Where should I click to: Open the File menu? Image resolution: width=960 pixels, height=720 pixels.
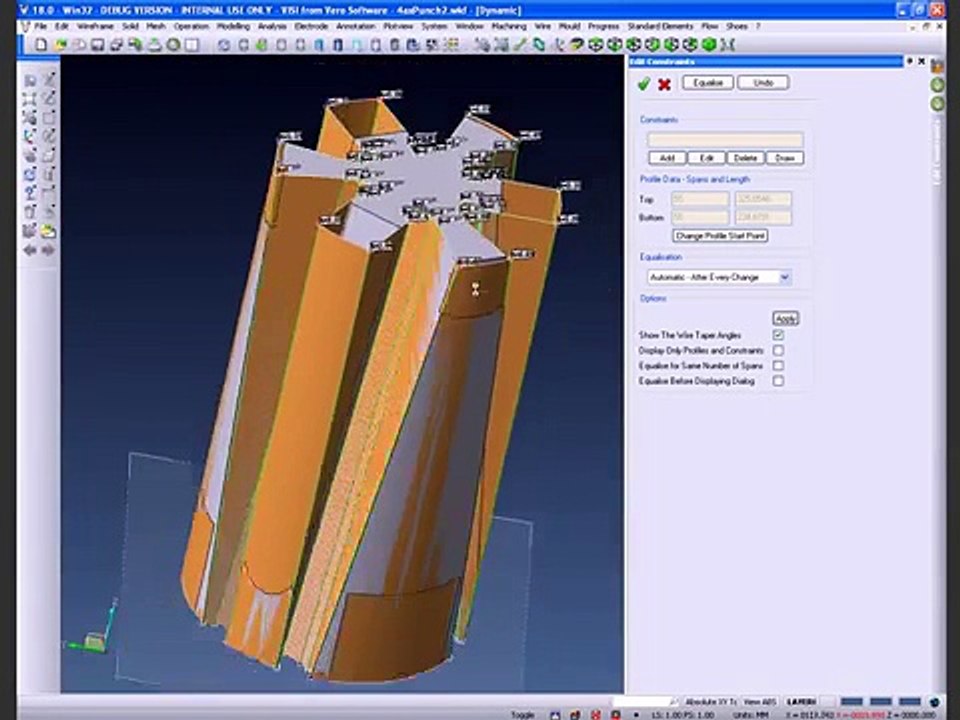pyautogui.click(x=40, y=26)
